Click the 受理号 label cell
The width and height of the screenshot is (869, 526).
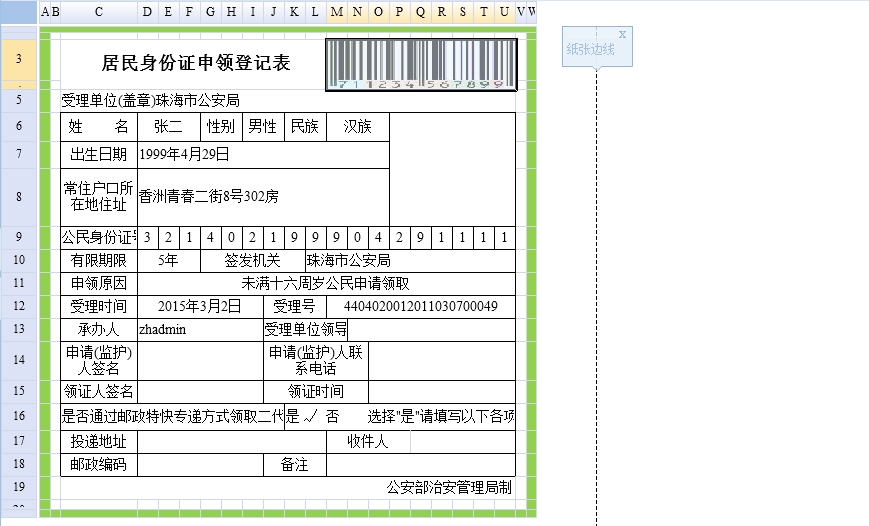point(295,307)
